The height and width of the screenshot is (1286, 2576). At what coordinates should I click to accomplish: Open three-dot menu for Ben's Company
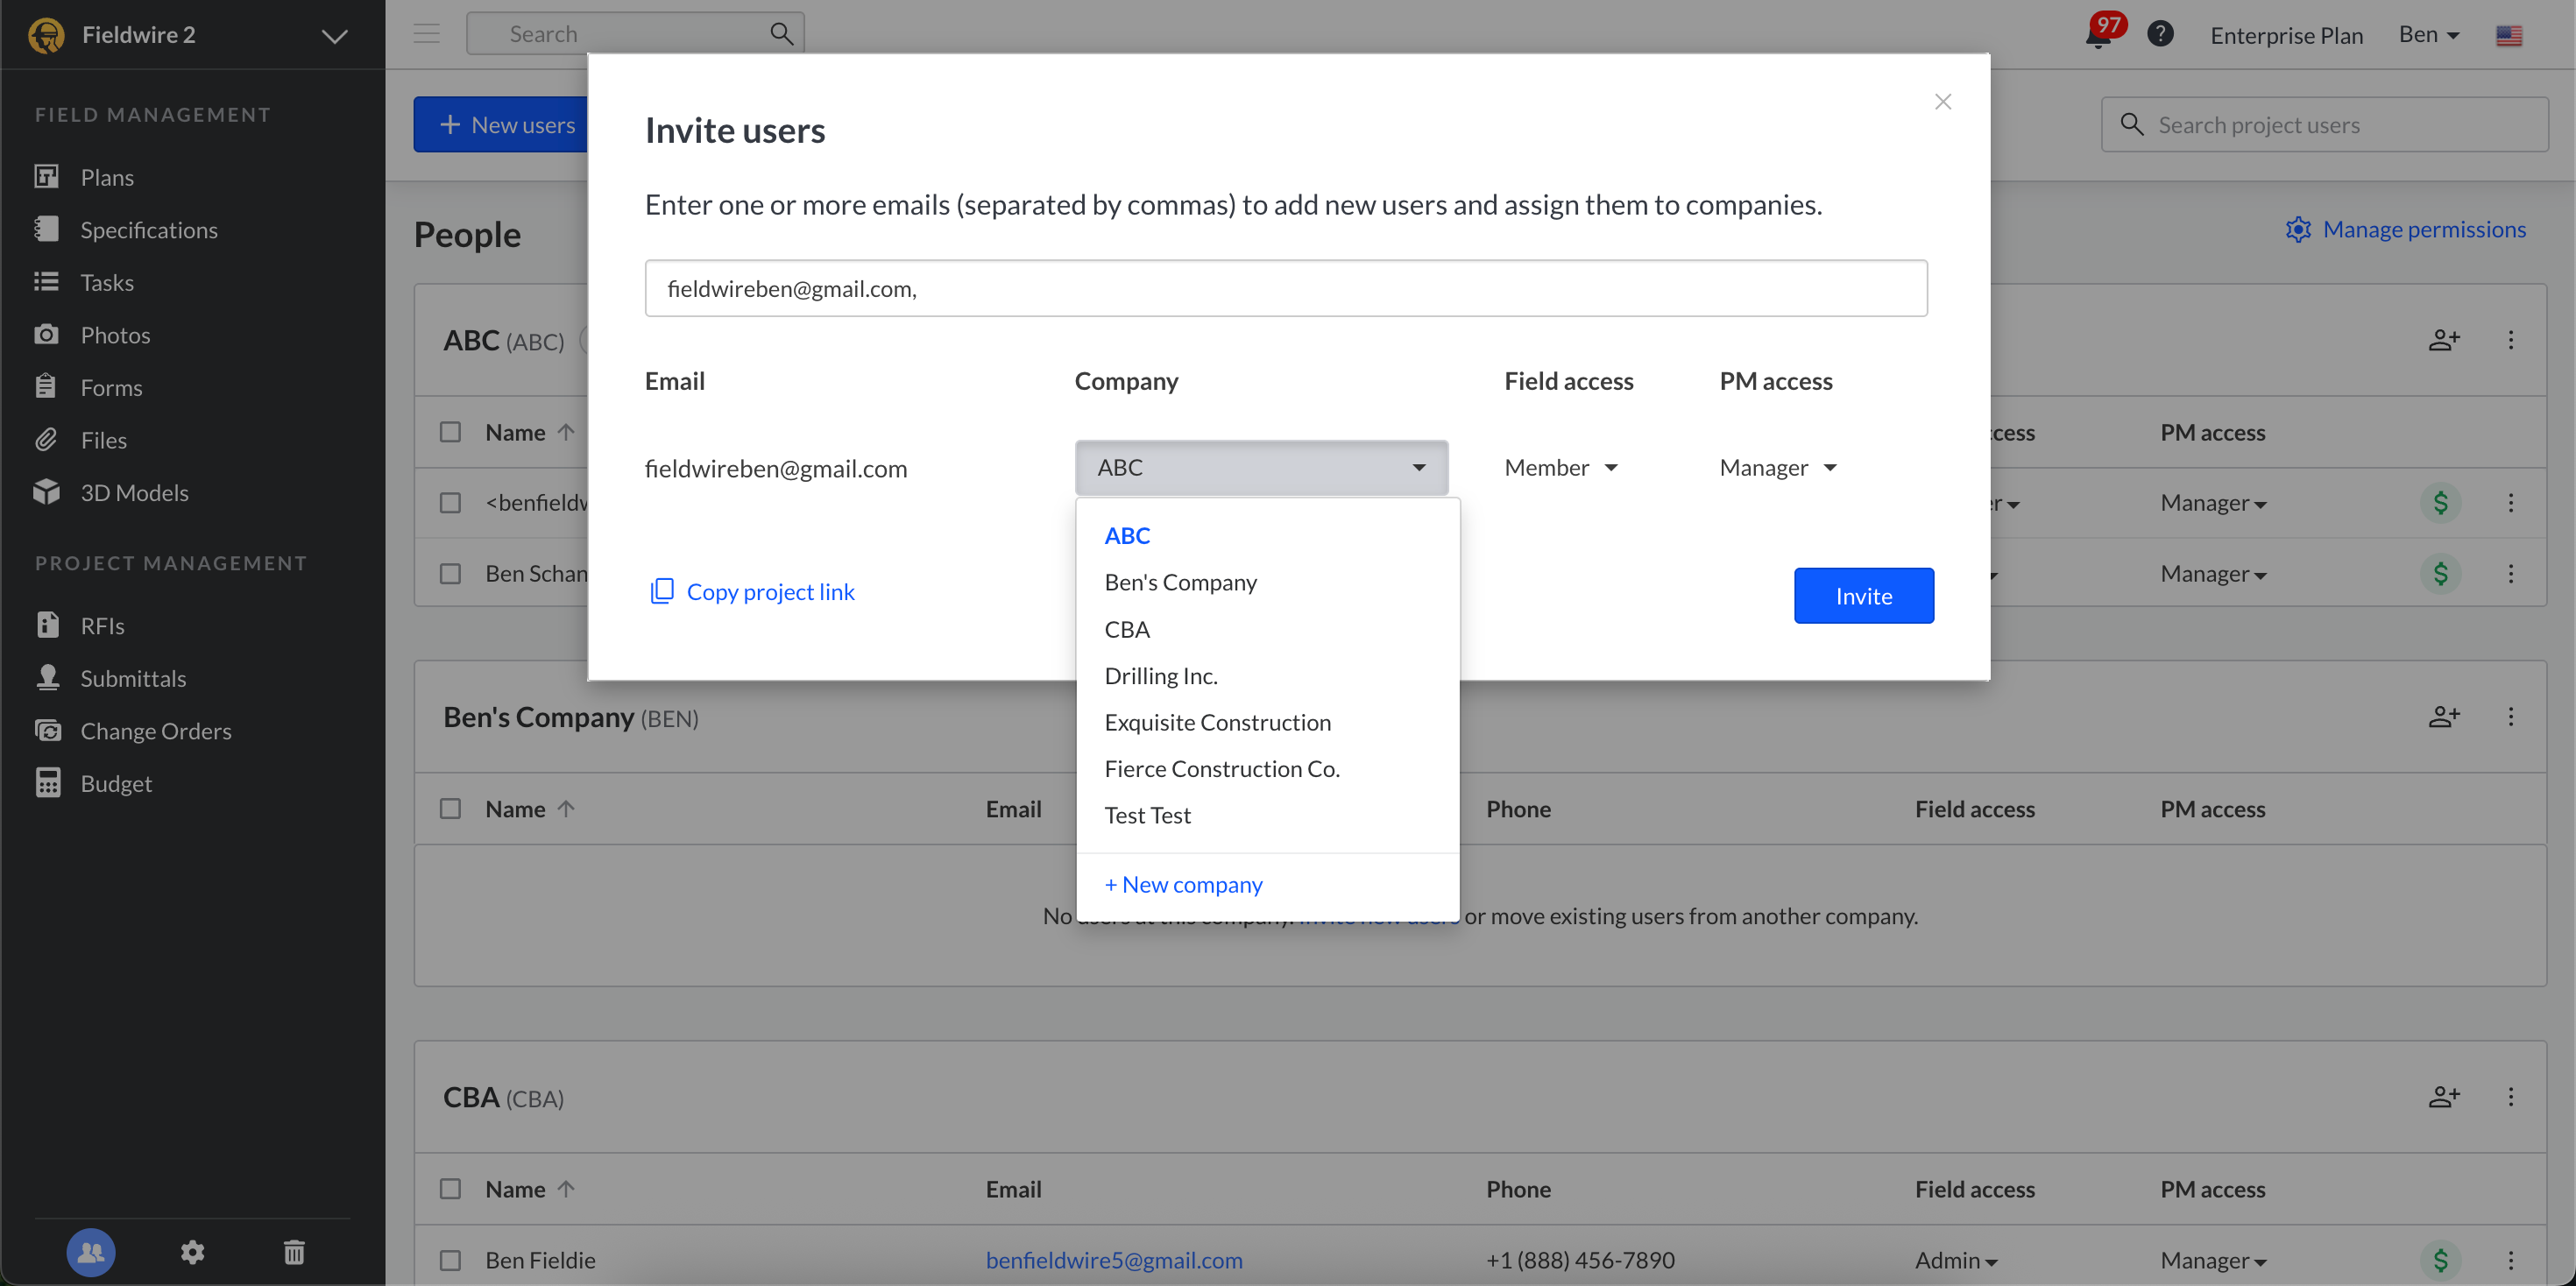[x=2510, y=717]
